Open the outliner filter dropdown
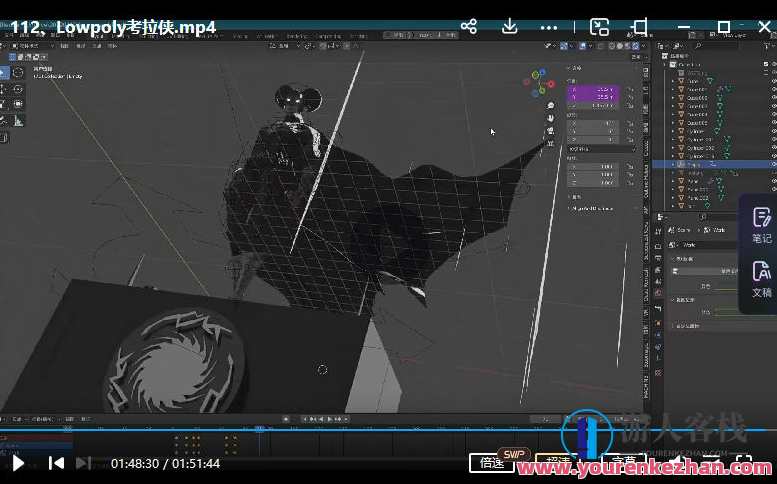 (768, 46)
